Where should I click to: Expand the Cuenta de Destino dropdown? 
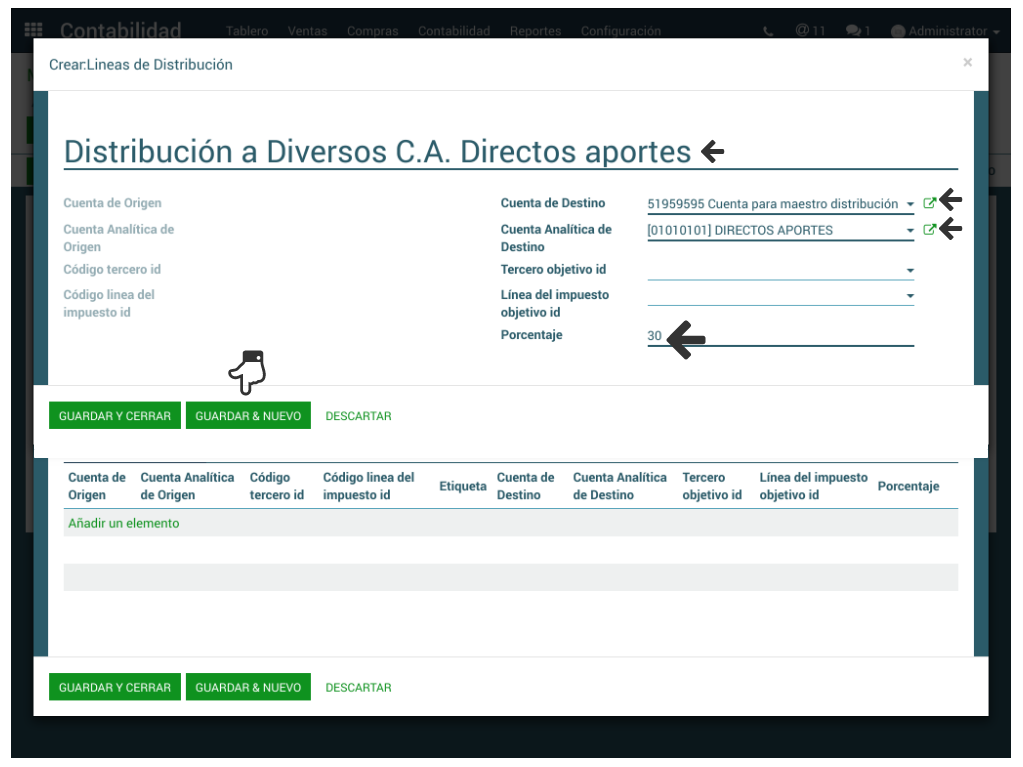[910, 204]
